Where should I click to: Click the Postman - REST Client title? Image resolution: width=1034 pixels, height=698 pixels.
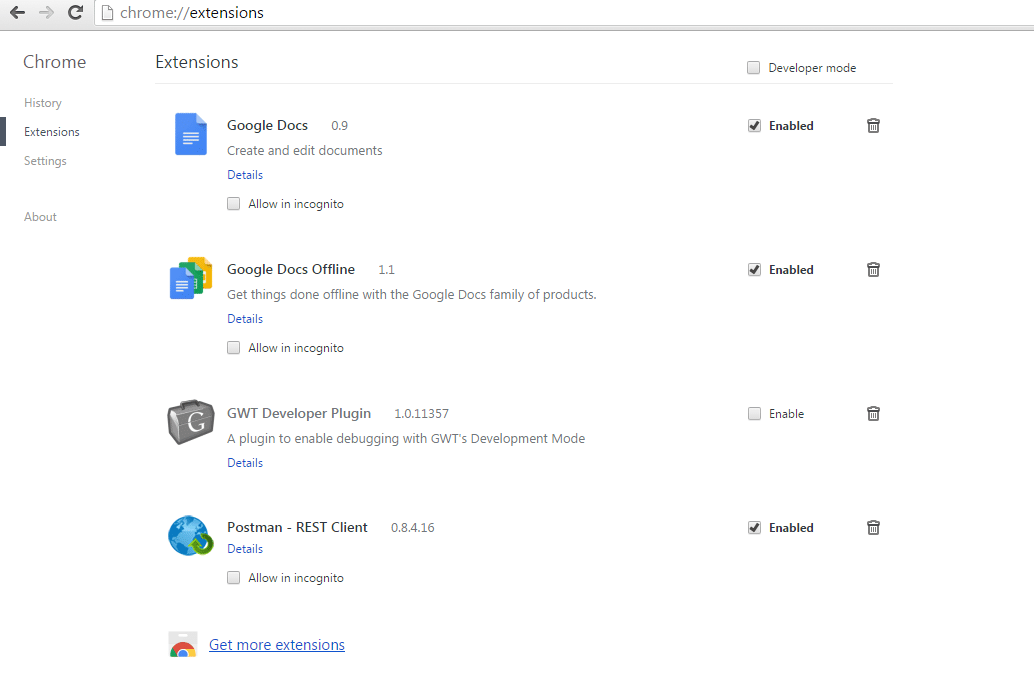point(297,527)
